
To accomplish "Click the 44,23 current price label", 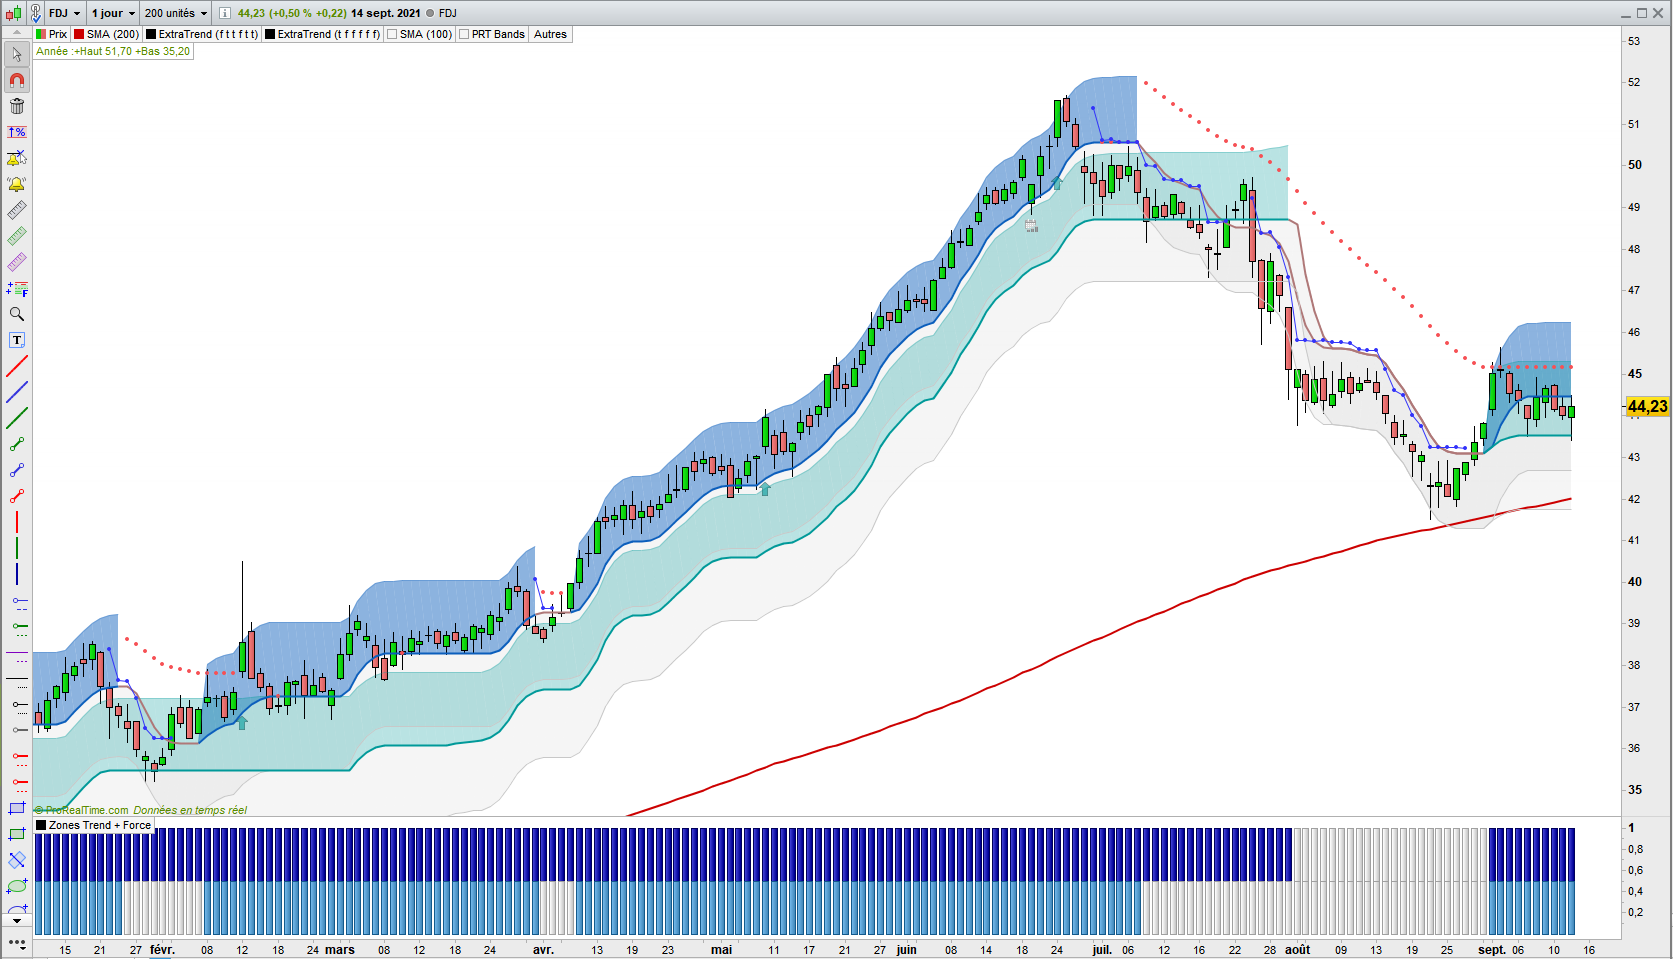I will (1647, 406).
